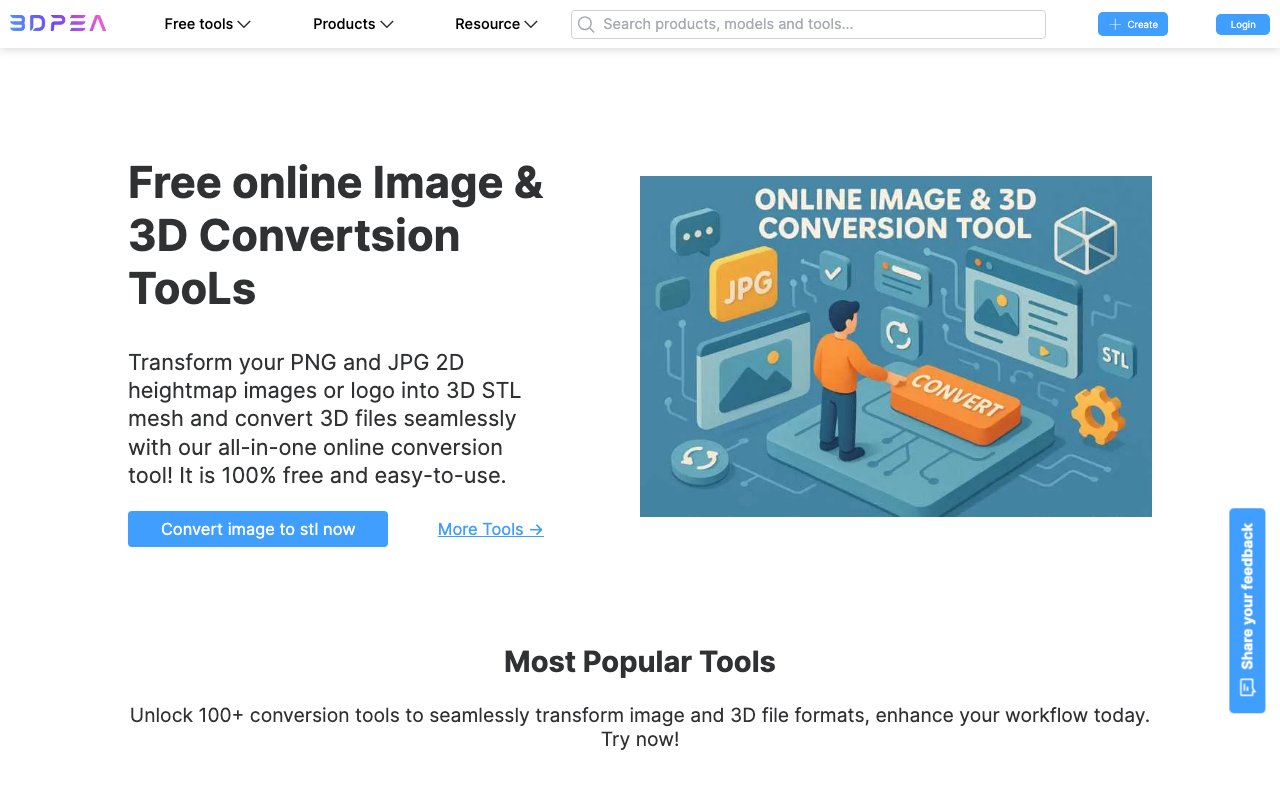Click the Free online Image headline
Image resolution: width=1280 pixels, height=800 pixels.
pos(336,236)
